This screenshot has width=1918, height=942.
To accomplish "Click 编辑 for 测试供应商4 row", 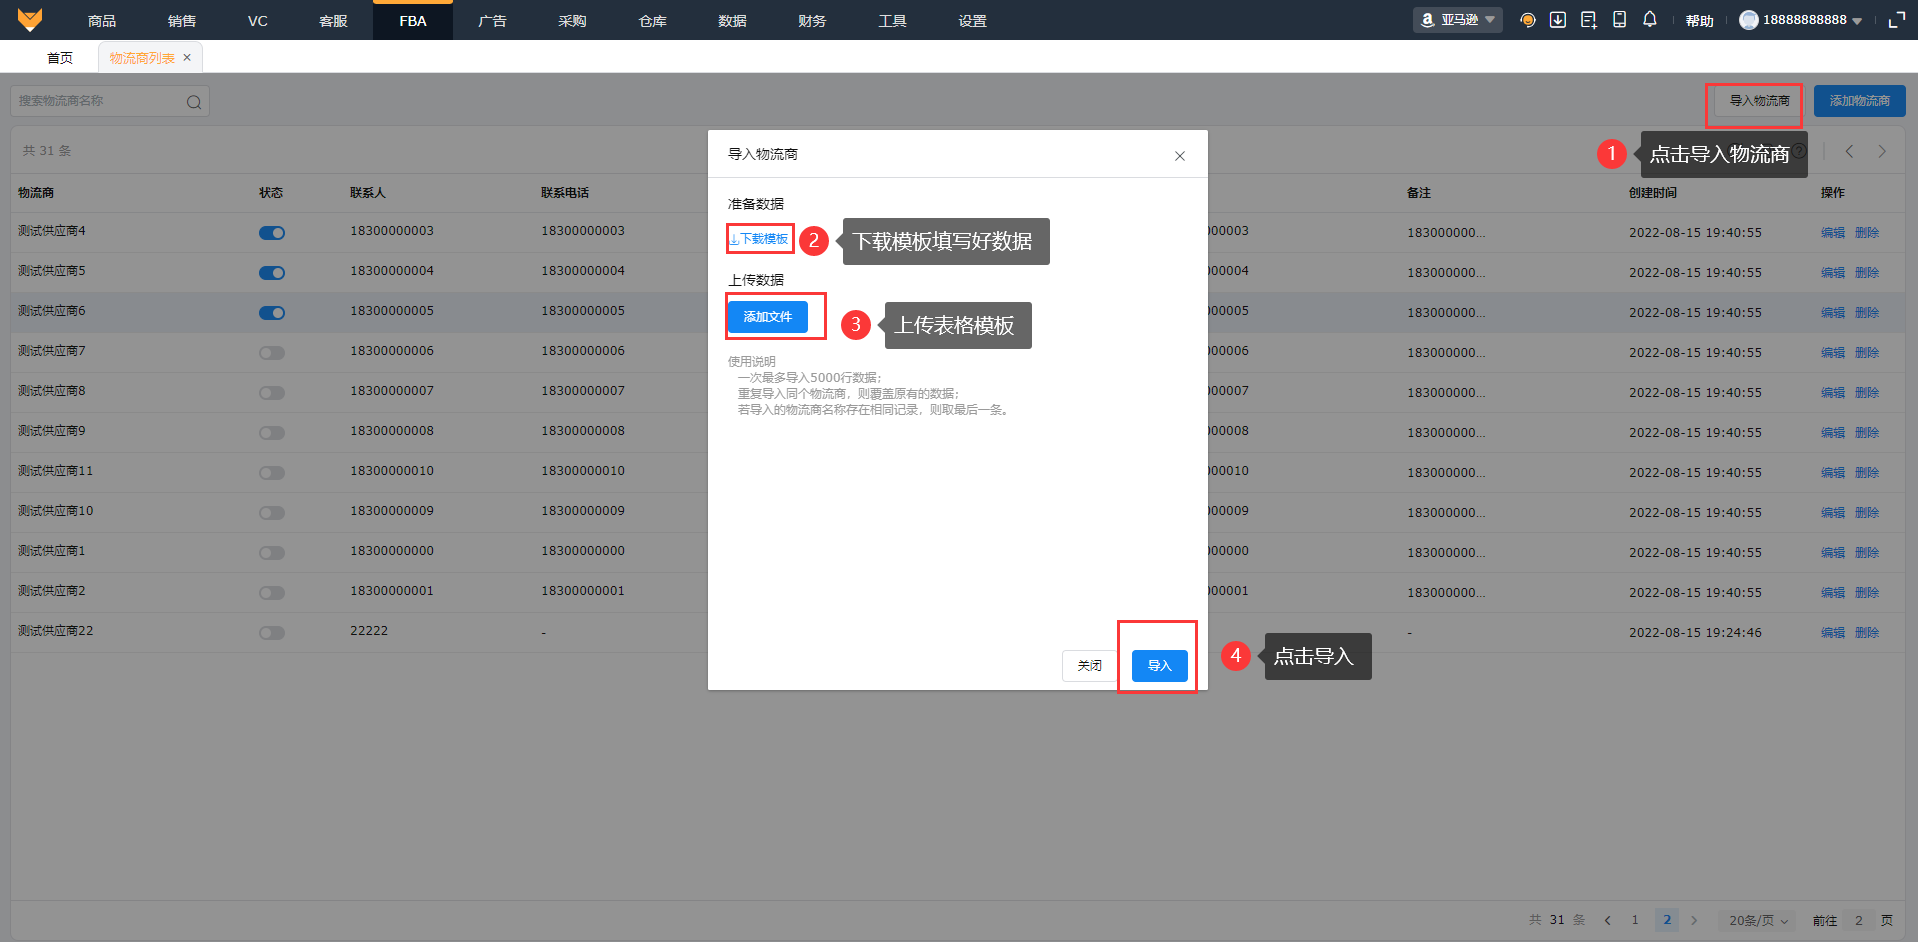I will tap(1833, 233).
